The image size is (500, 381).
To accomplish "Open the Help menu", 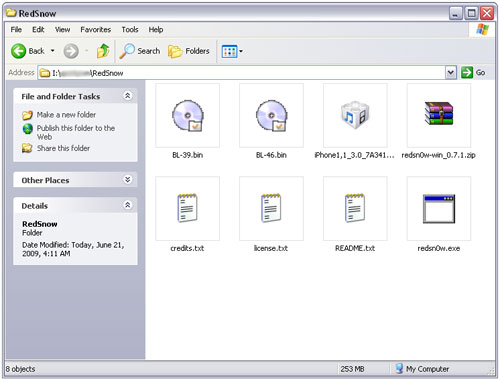I will coord(156,30).
